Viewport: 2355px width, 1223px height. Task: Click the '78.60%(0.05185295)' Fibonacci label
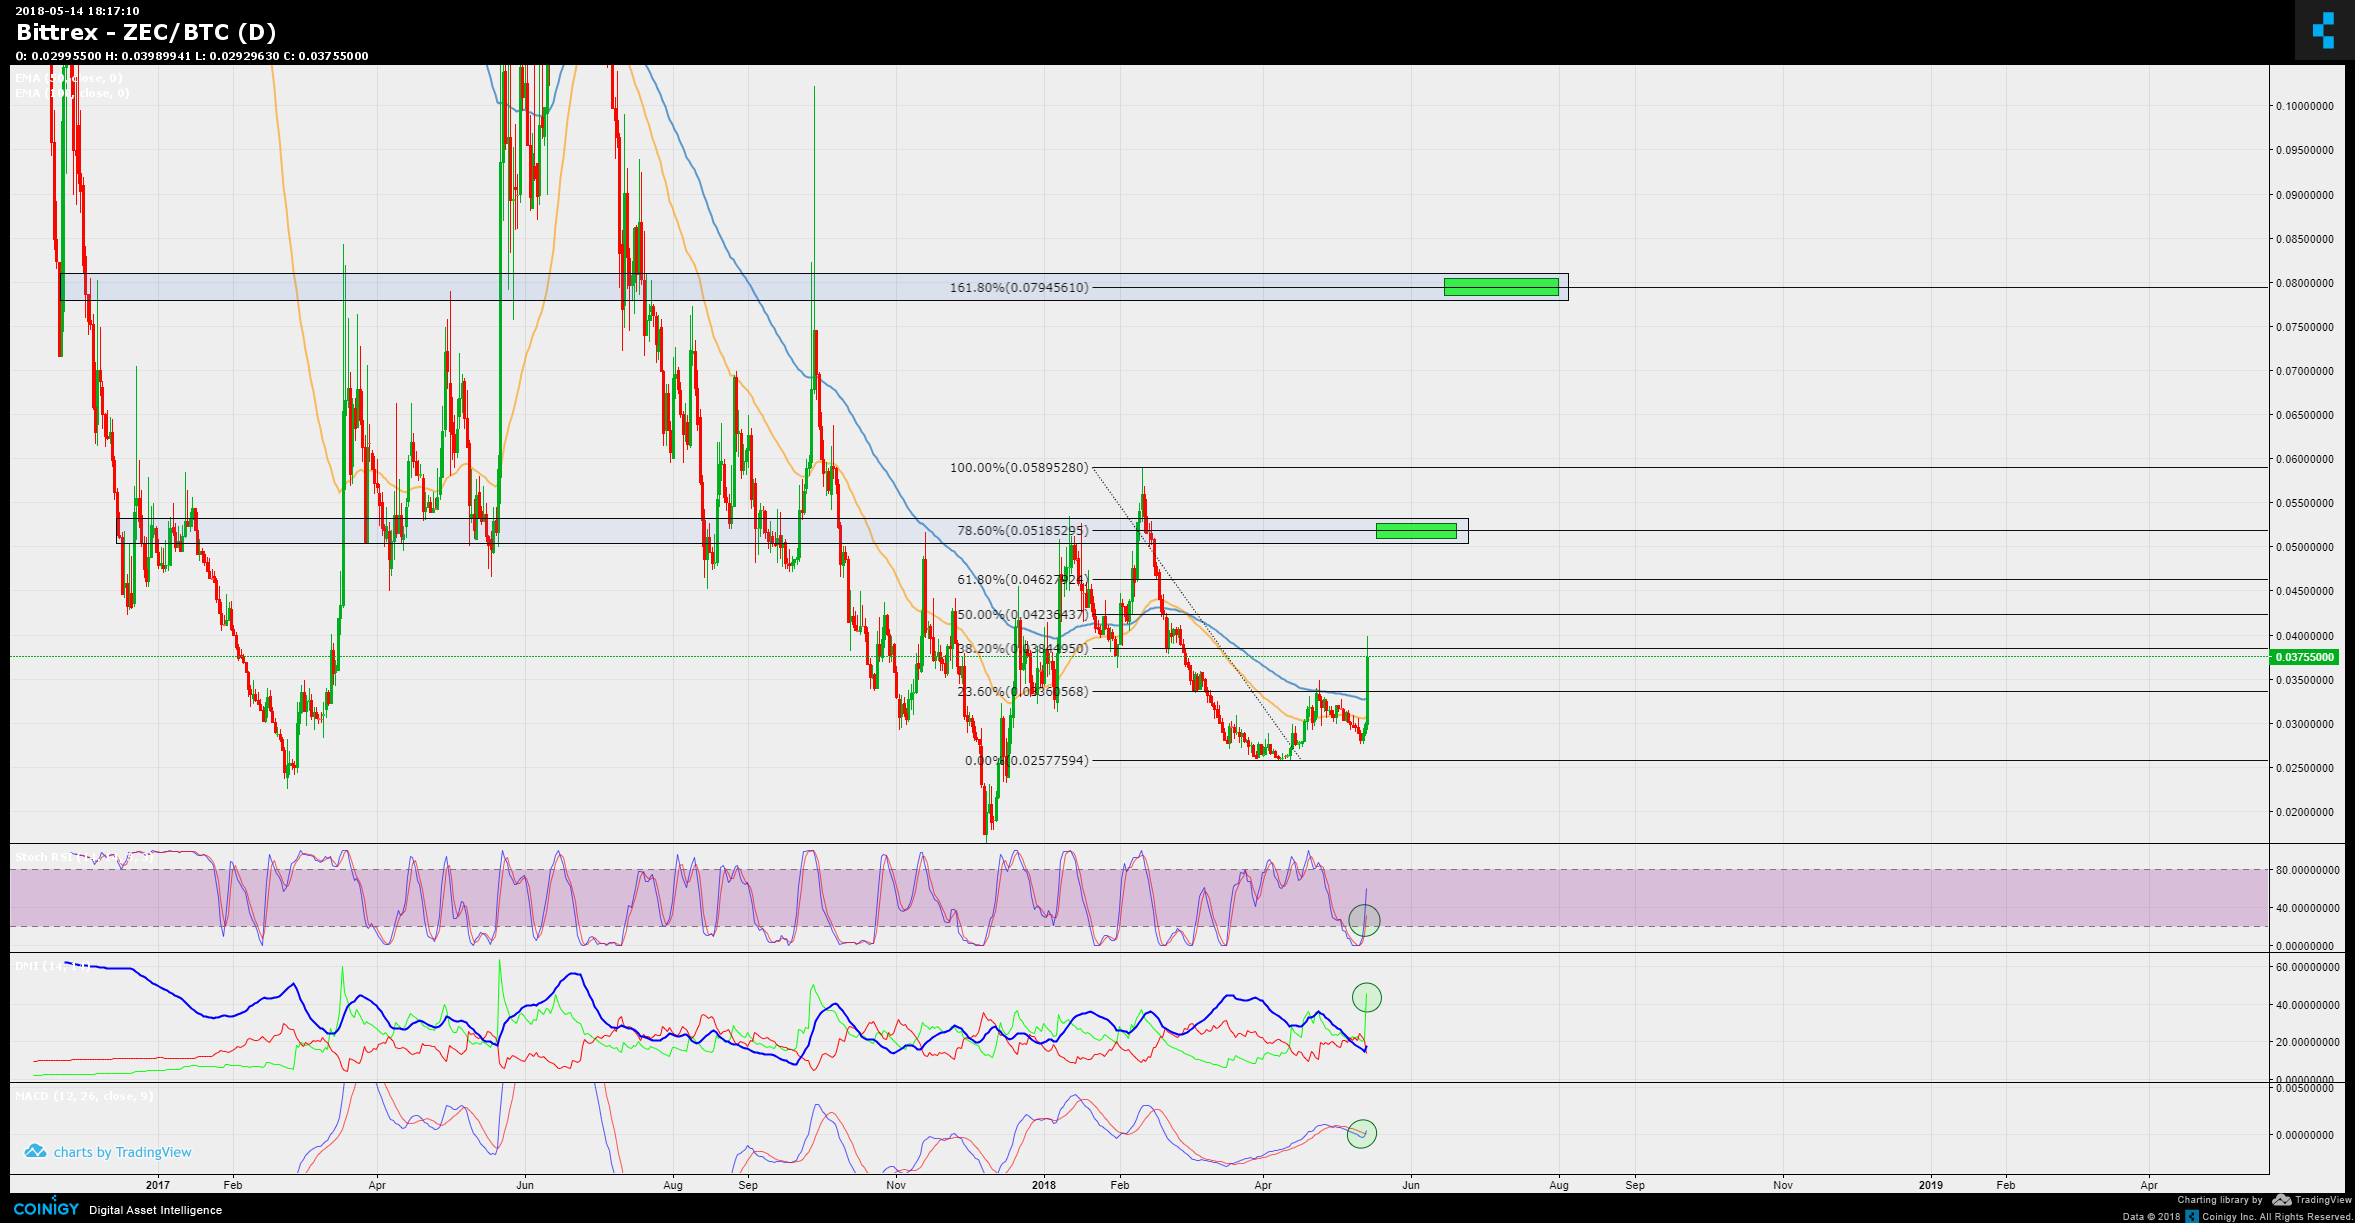coord(1023,531)
